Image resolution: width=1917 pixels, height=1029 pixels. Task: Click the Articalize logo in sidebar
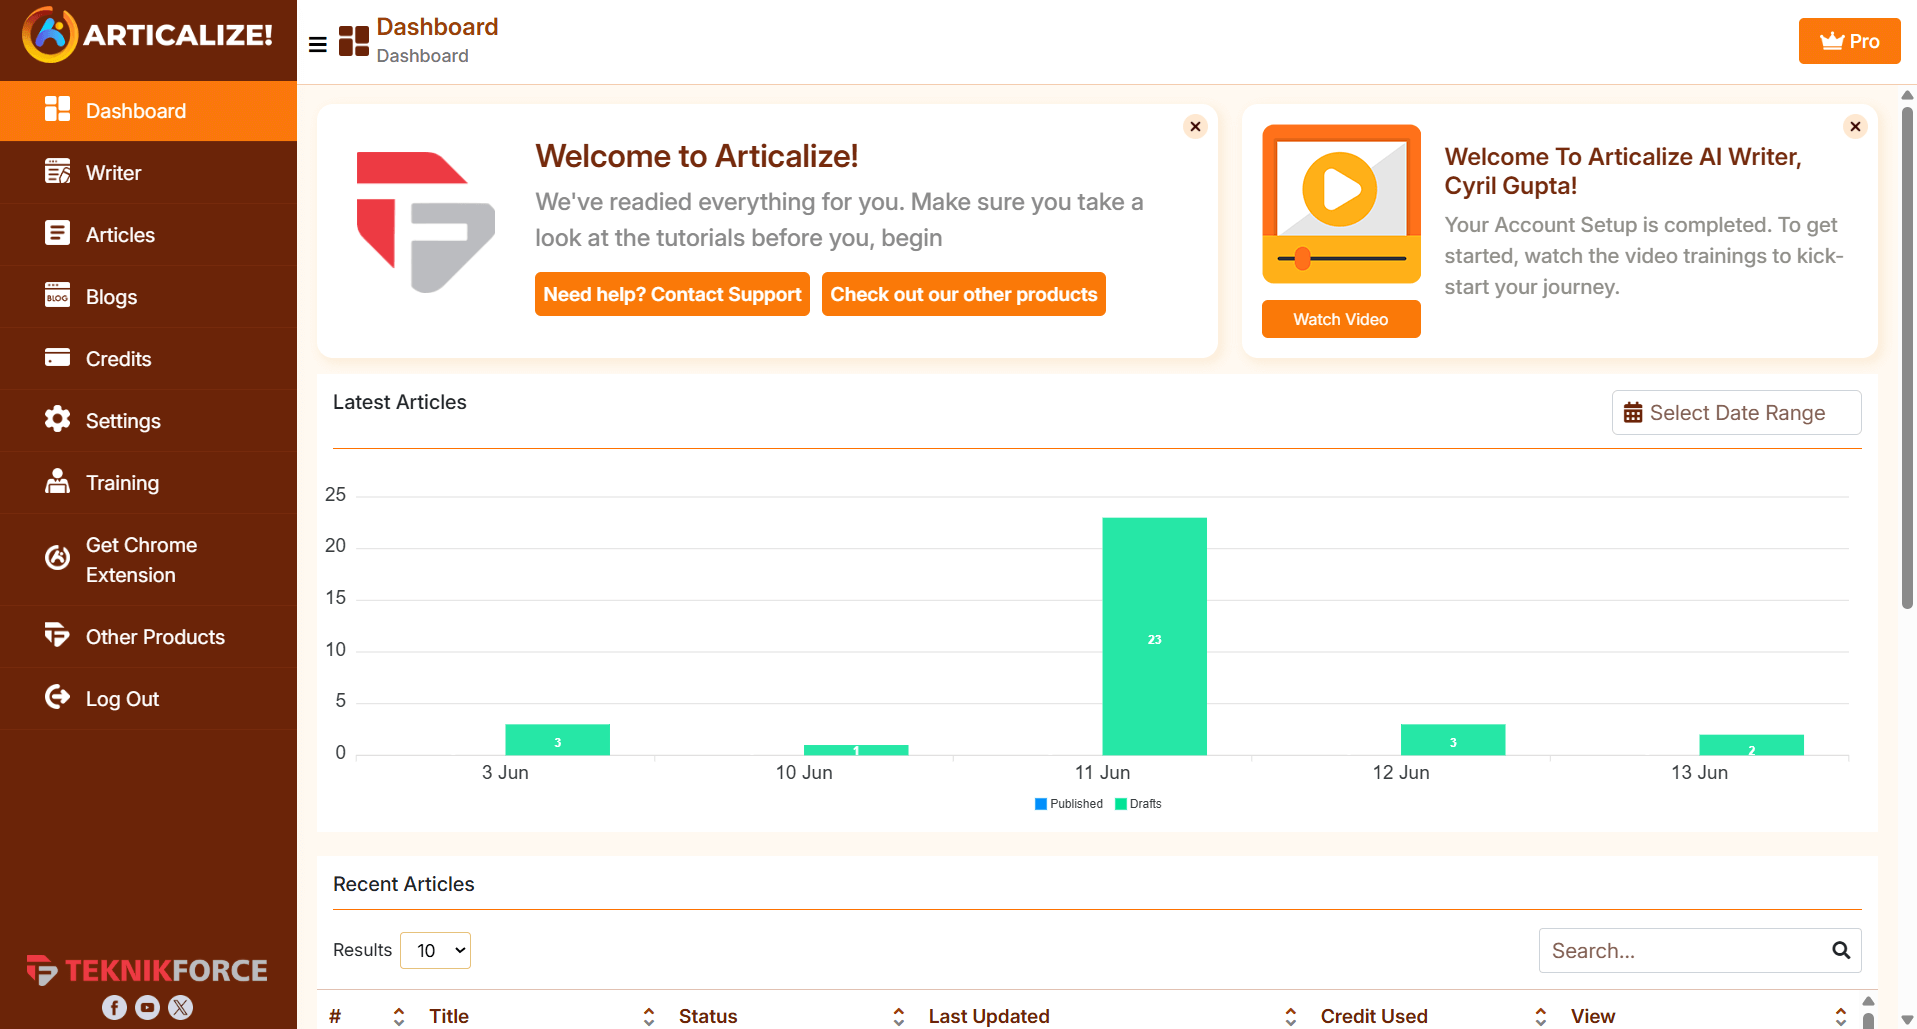tap(148, 36)
